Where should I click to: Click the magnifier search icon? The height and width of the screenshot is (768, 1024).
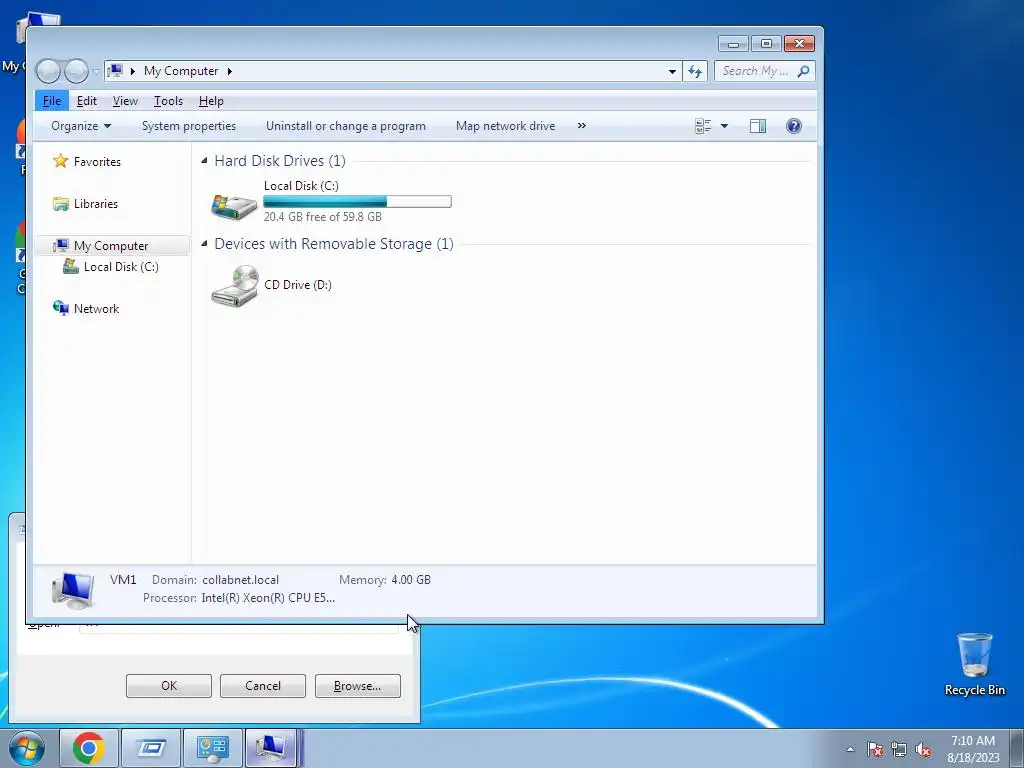[804, 71]
